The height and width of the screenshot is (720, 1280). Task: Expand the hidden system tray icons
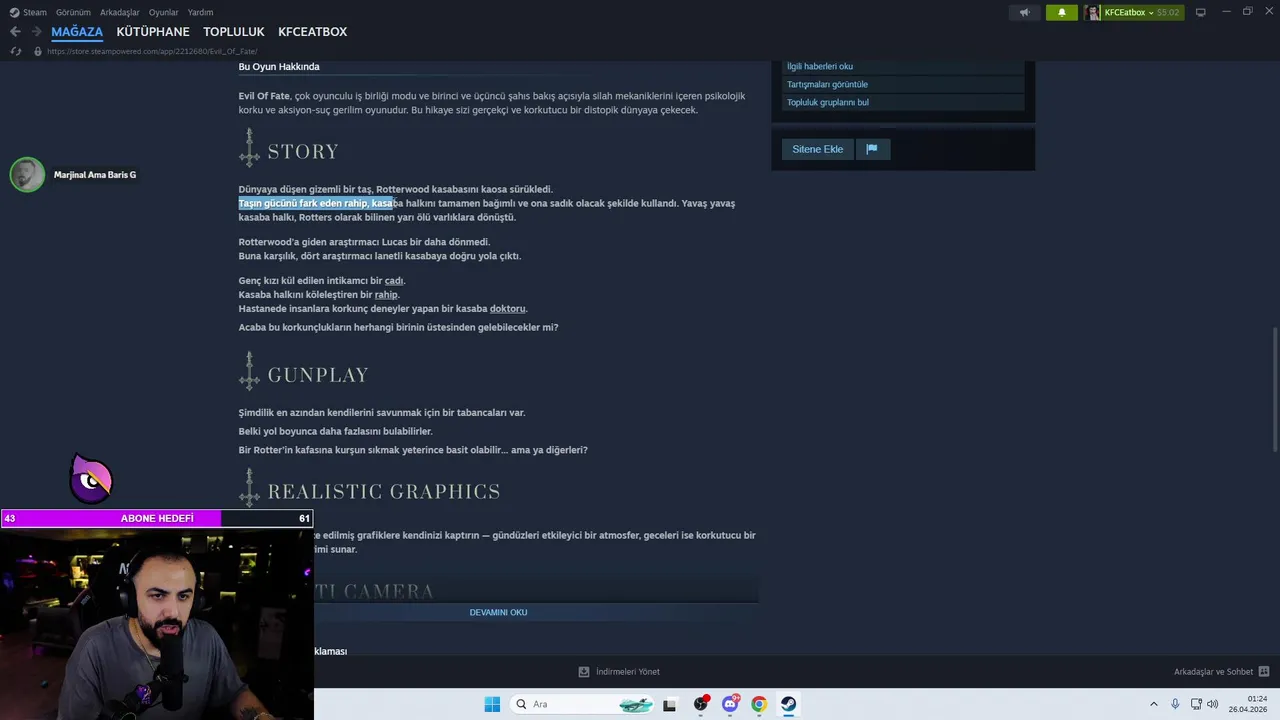pyautogui.click(x=1153, y=704)
